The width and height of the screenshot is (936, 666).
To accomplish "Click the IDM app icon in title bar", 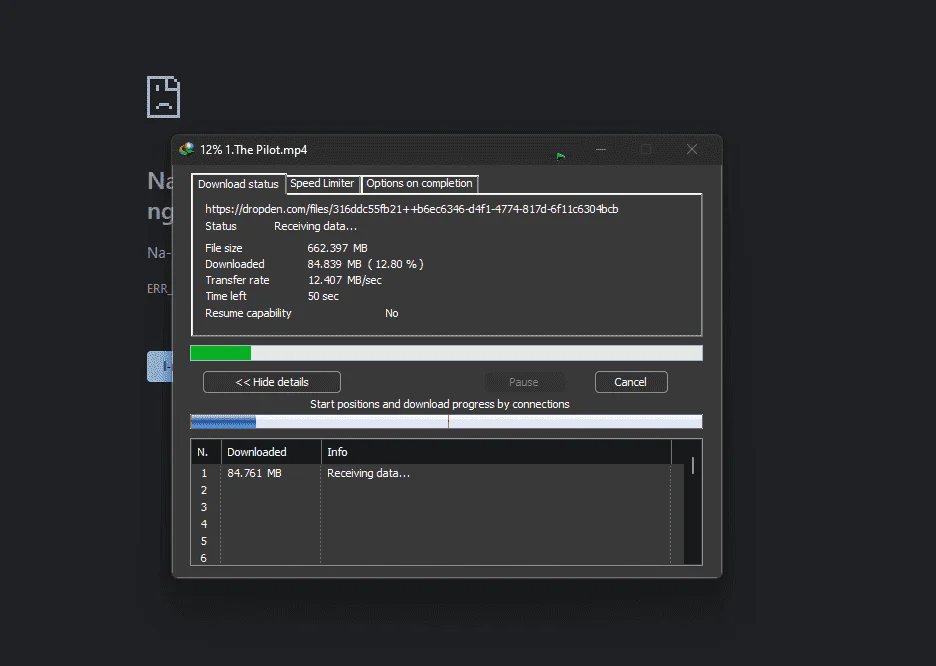I will click(x=187, y=149).
